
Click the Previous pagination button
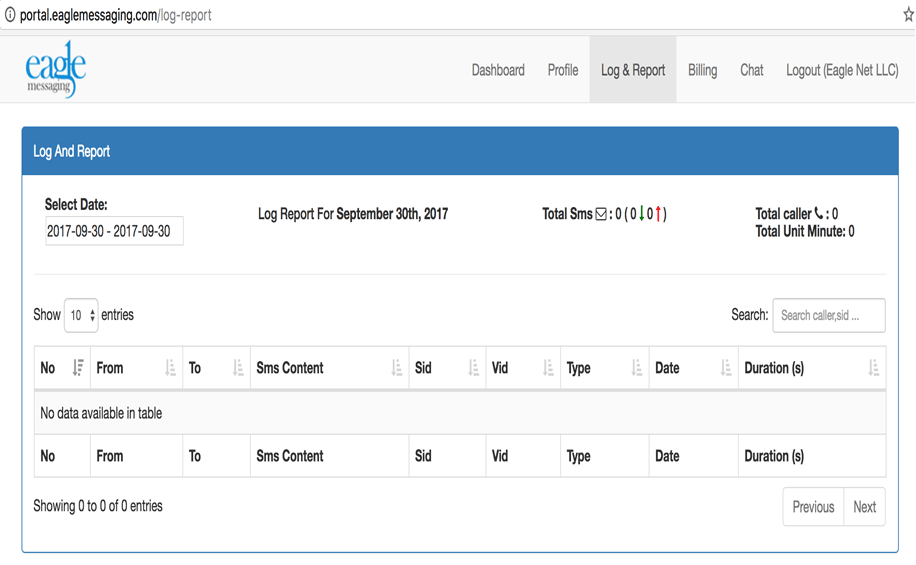point(813,507)
